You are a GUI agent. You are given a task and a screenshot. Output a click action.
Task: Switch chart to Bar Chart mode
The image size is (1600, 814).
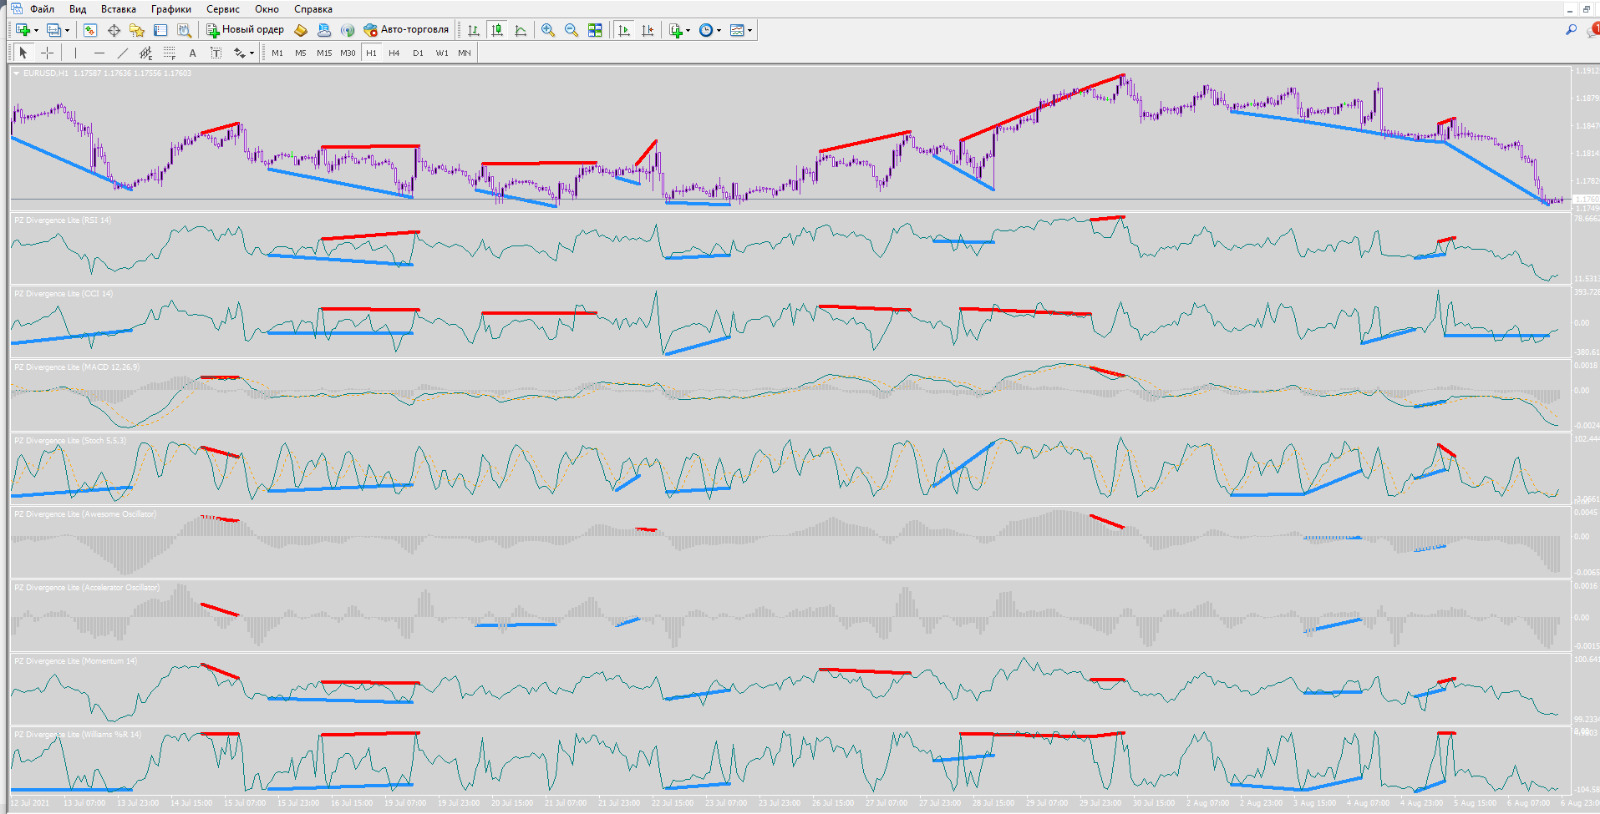point(473,30)
